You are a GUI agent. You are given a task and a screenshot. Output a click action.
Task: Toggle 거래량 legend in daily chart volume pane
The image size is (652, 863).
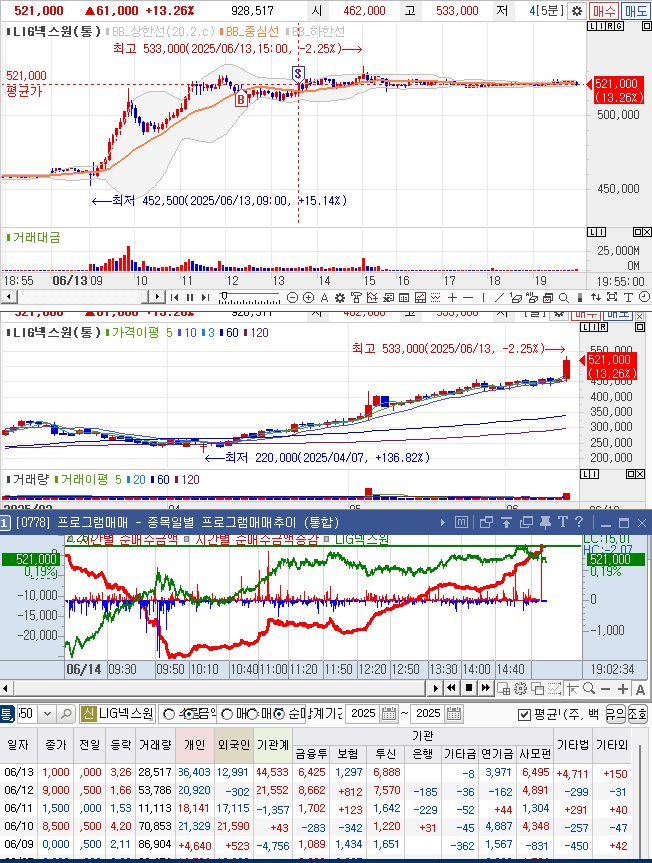(x=28, y=479)
